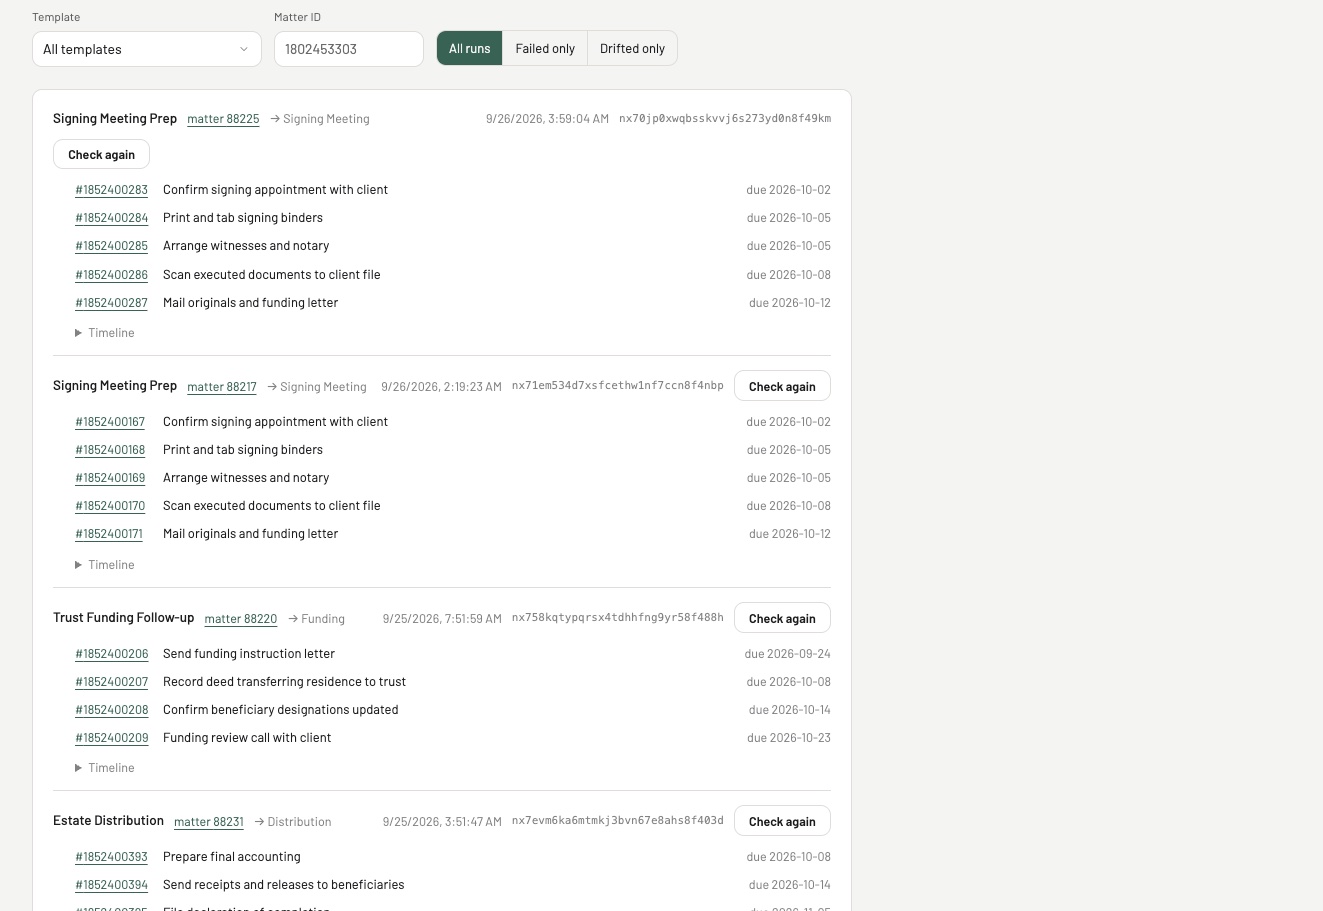Open matter 88220 link
This screenshot has width=1323, height=911.
(x=241, y=619)
